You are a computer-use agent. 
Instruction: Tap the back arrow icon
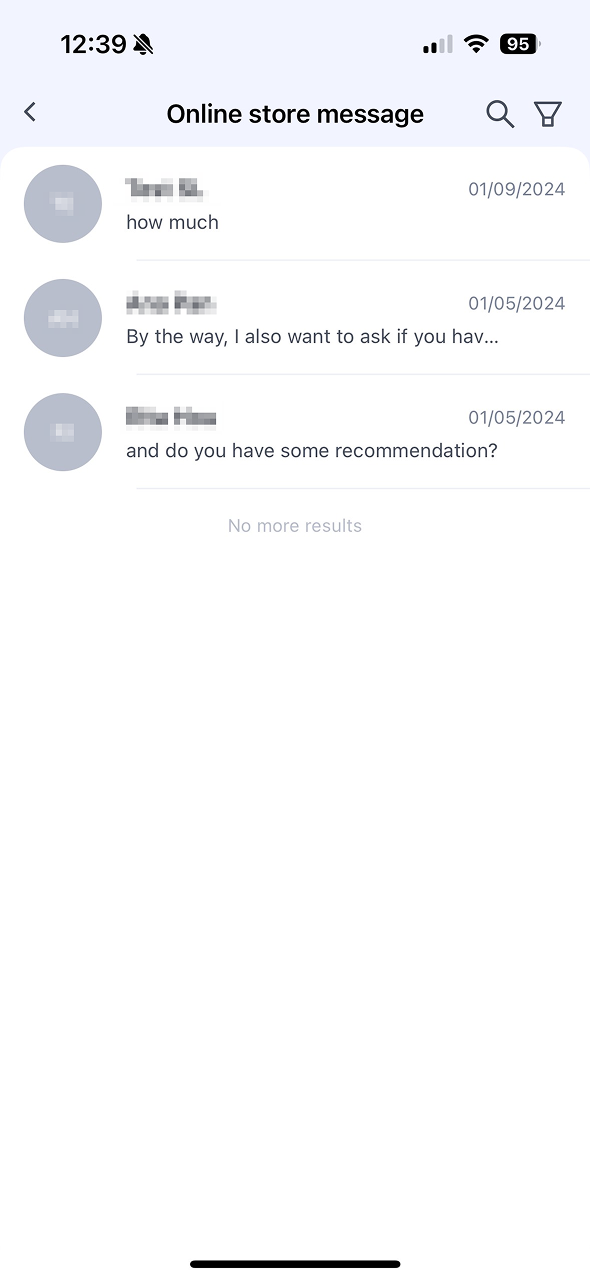tap(30, 112)
